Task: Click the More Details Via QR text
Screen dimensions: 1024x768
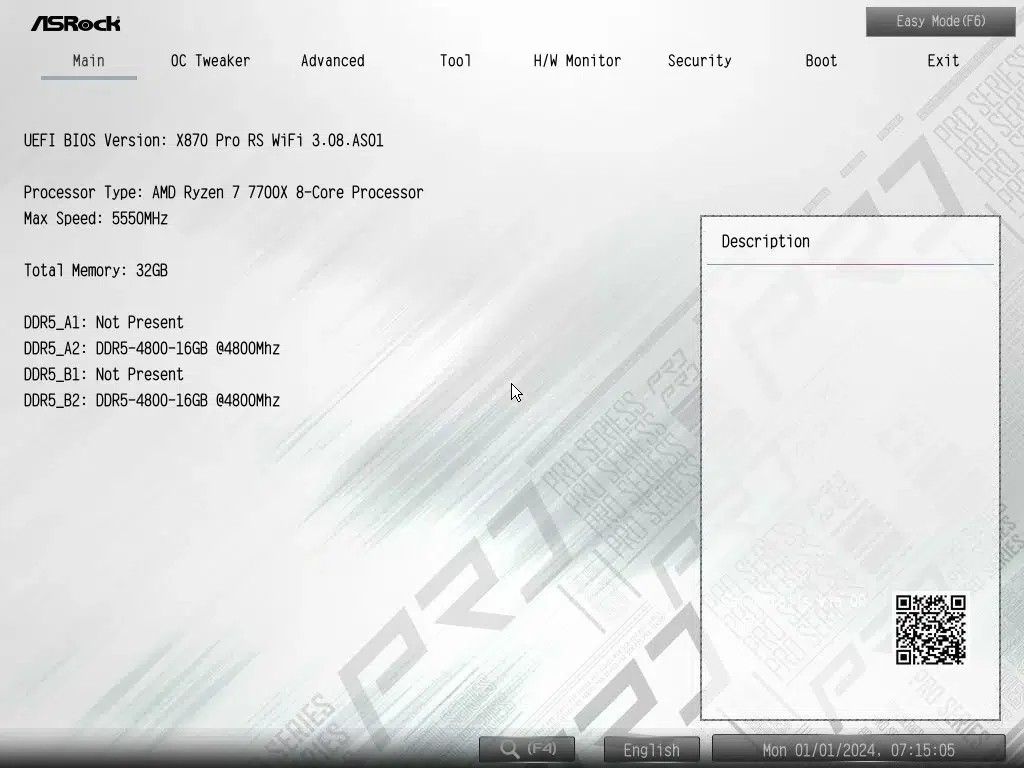Action: click(793, 601)
